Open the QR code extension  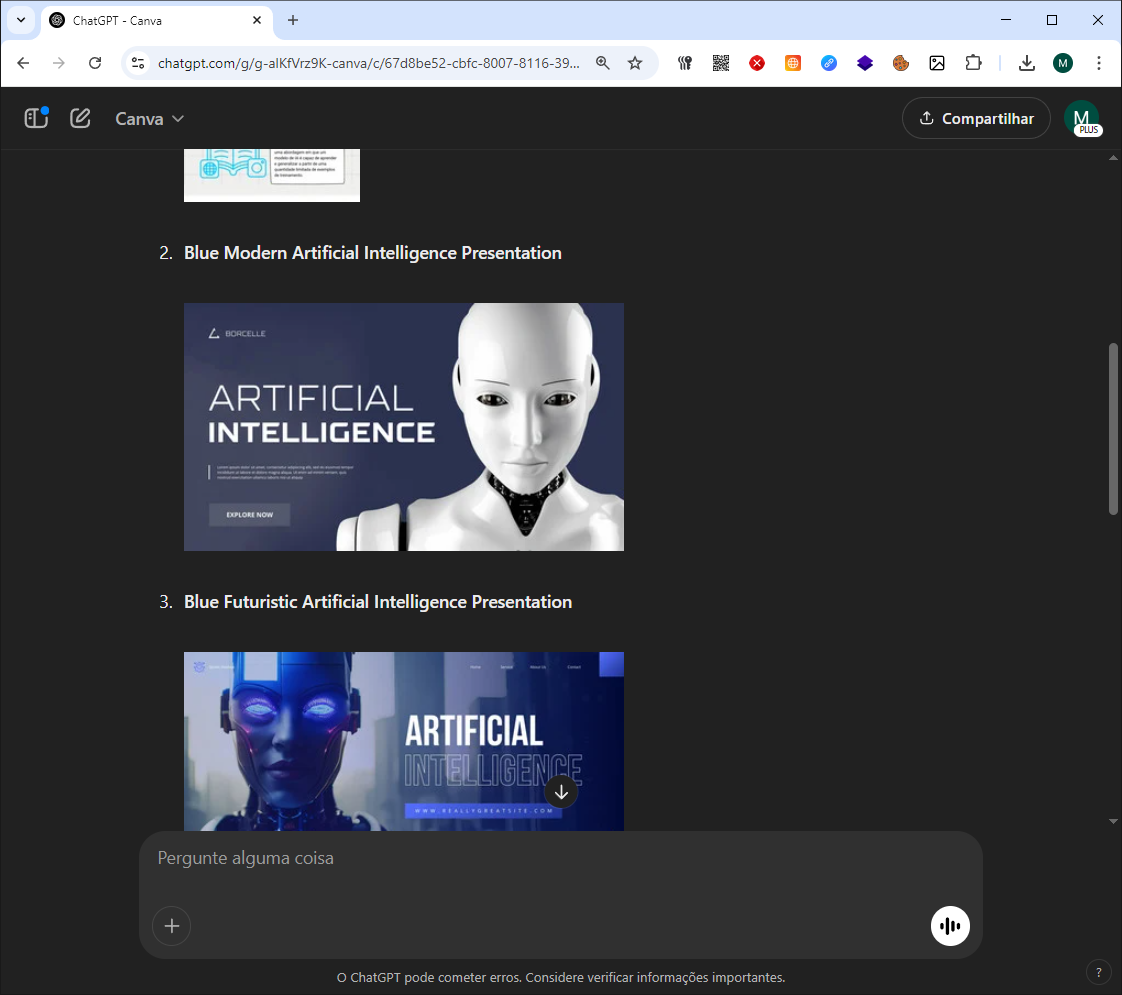point(721,63)
